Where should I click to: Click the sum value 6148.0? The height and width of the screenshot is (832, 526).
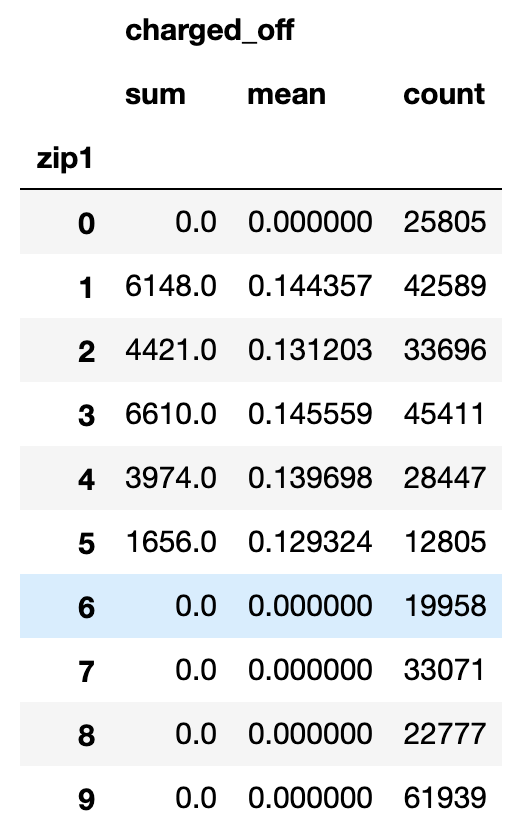171,287
